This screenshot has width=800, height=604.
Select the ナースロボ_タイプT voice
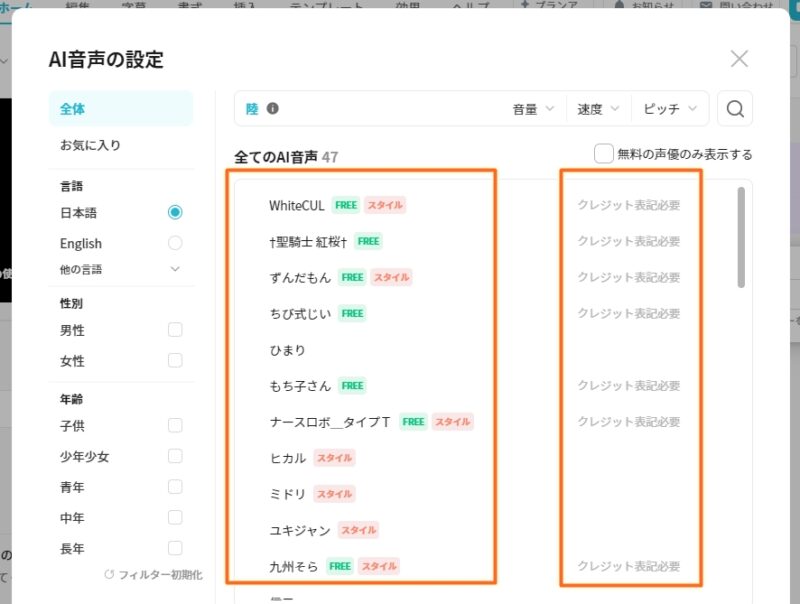coord(330,422)
